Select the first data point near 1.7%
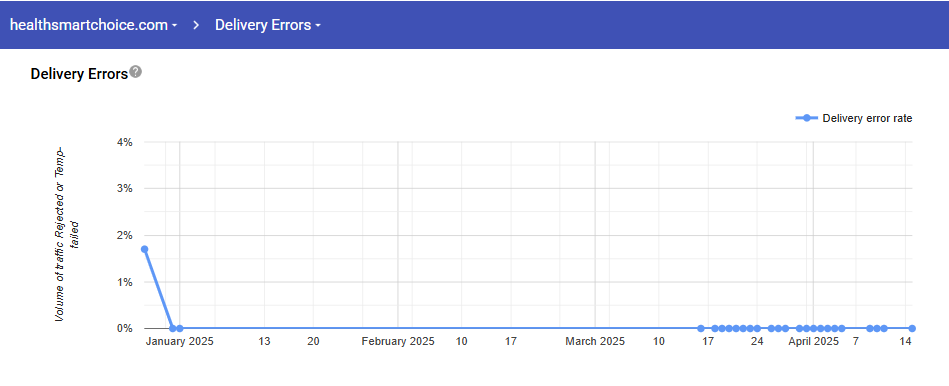This screenshot has width=949, height=386. pos(145,249)
